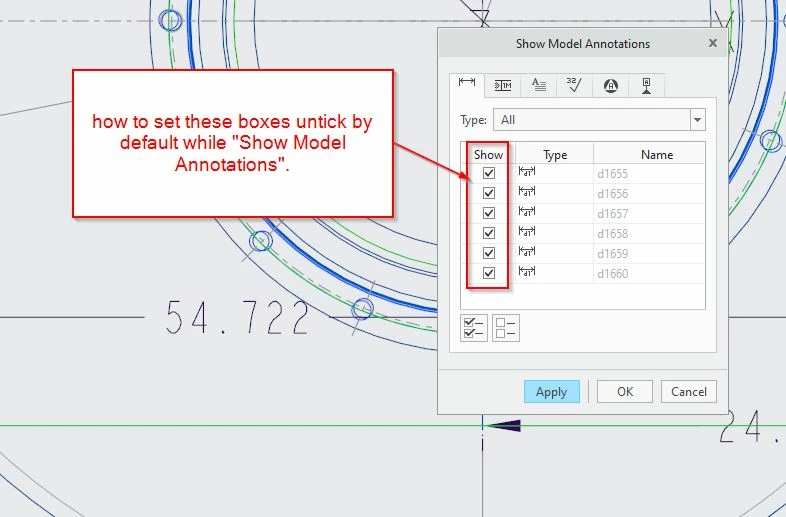Click dimension type icon for d1658
Image resolution: width=786 pixels, height=517 pixels.
527,232
